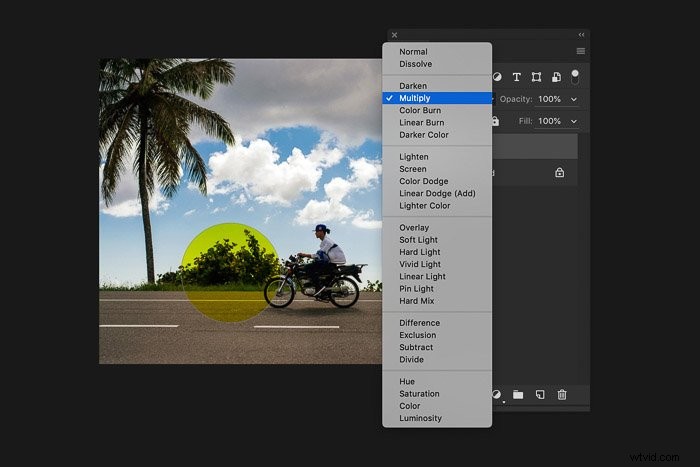Open the Layers panel hamburger menu
Image resolution: width=700 pixels, height=467 pixels.
(x=581, y=51)
